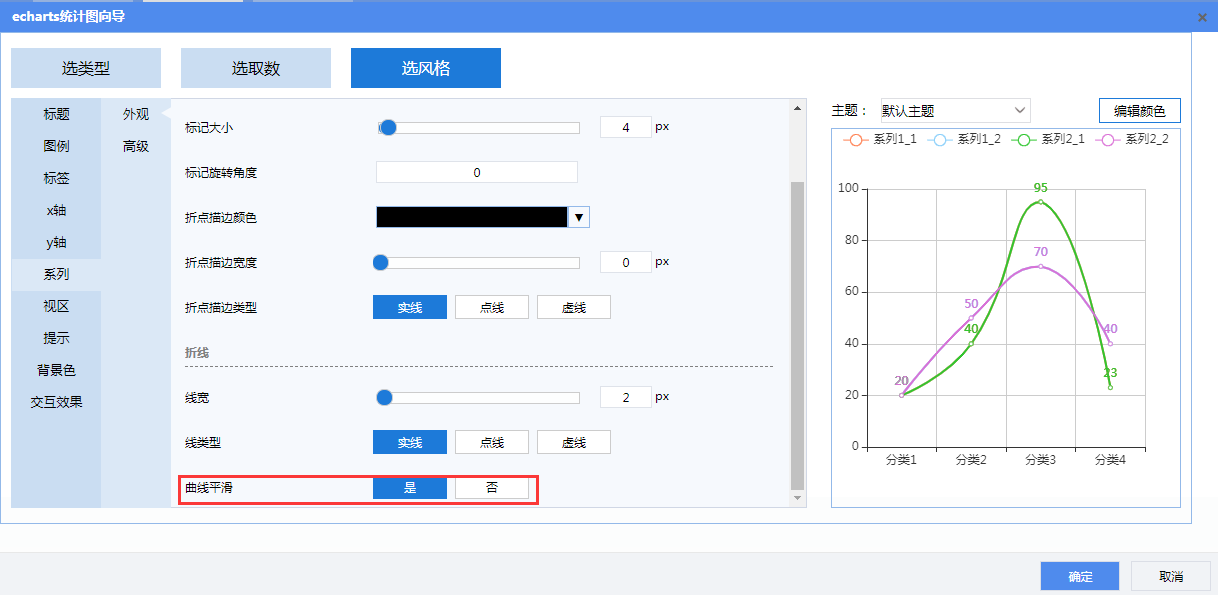Click the 标记旋转角度 input field

click(476, 172)
